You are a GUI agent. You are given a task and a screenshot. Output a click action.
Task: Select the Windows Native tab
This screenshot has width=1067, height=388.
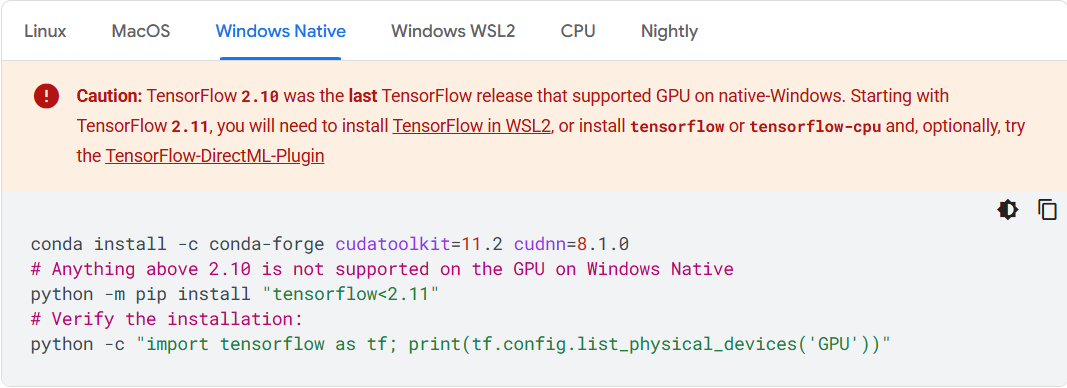click(x=280, y=31)
